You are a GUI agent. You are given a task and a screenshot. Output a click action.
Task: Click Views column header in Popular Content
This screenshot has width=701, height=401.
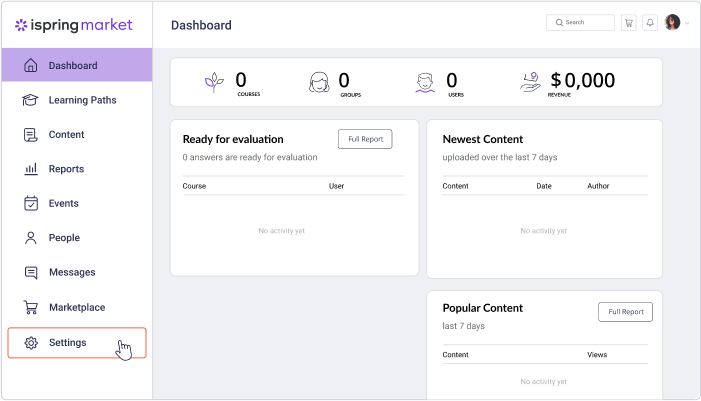point(597,355)
